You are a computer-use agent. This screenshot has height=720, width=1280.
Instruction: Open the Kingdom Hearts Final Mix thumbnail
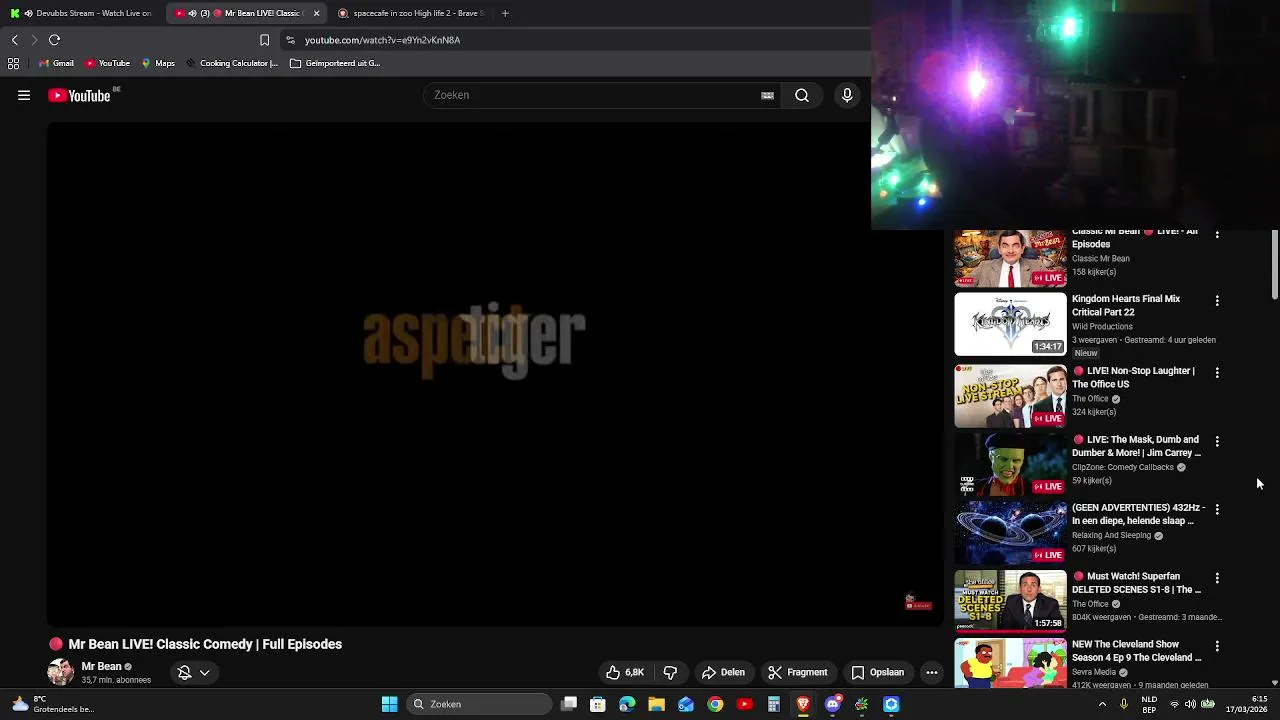click(1010, 324)
